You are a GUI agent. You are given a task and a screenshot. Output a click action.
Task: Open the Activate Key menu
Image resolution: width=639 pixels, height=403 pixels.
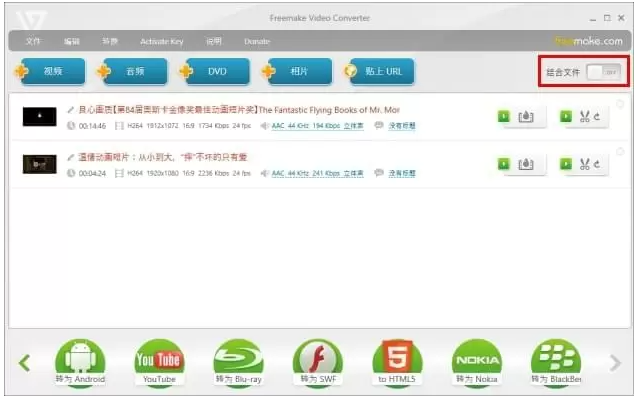[161, 42]
